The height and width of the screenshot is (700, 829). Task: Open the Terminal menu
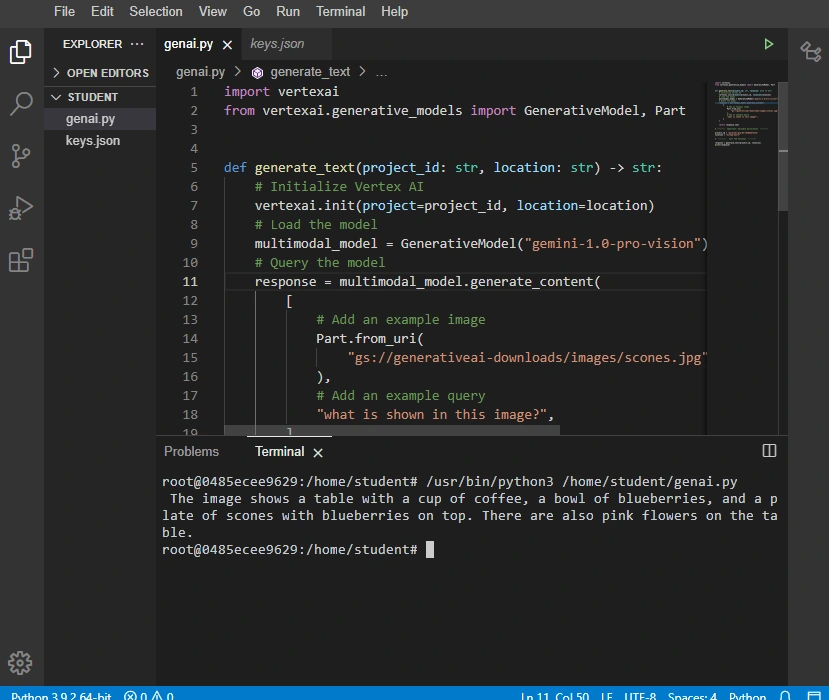pyautogui.click(x=340, y=12)
